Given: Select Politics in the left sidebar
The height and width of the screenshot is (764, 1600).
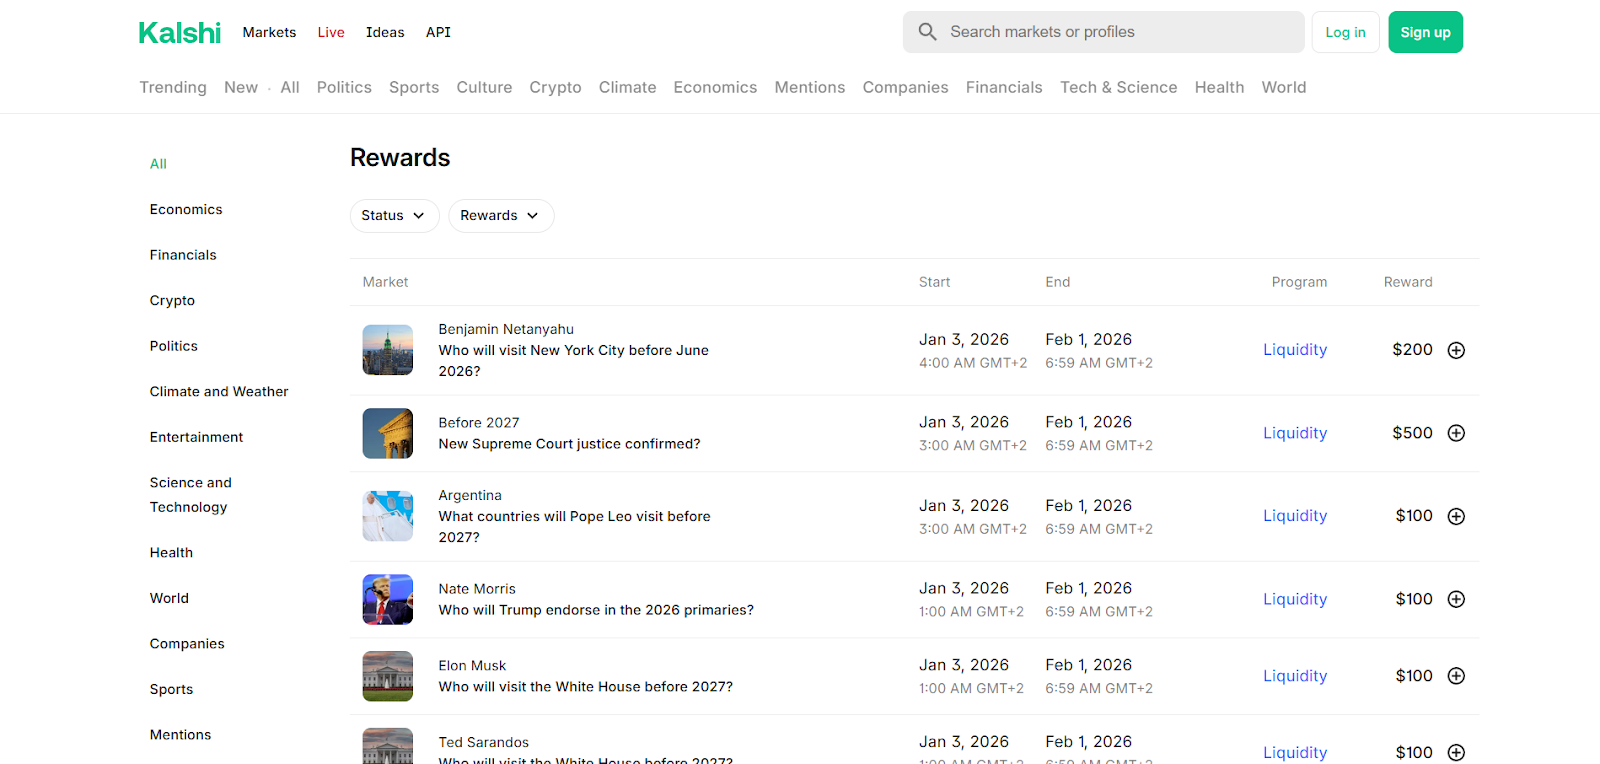Looking at the screenshot, I should (x=174, y=346).
